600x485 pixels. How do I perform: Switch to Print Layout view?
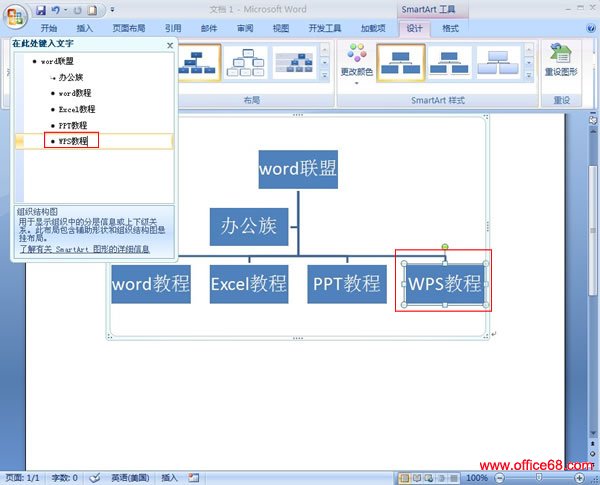pyautogui.click(x=404, y=478)
